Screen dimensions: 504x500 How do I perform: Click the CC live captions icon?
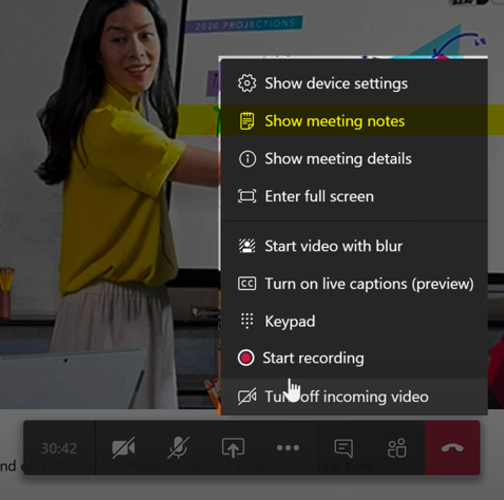click(247, 284)
